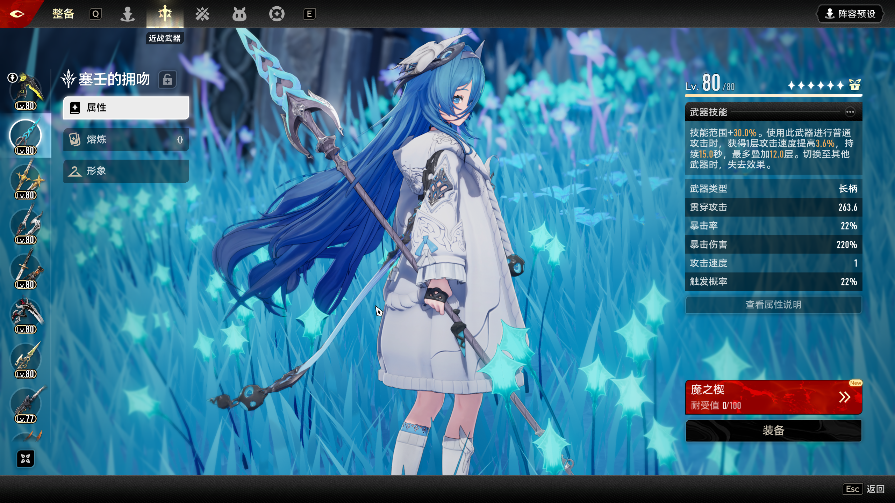Expand the 武器技能 details with the ellipsis
Image resolution: width=895 pixels, height=503 pixels.
click(850, 112)
